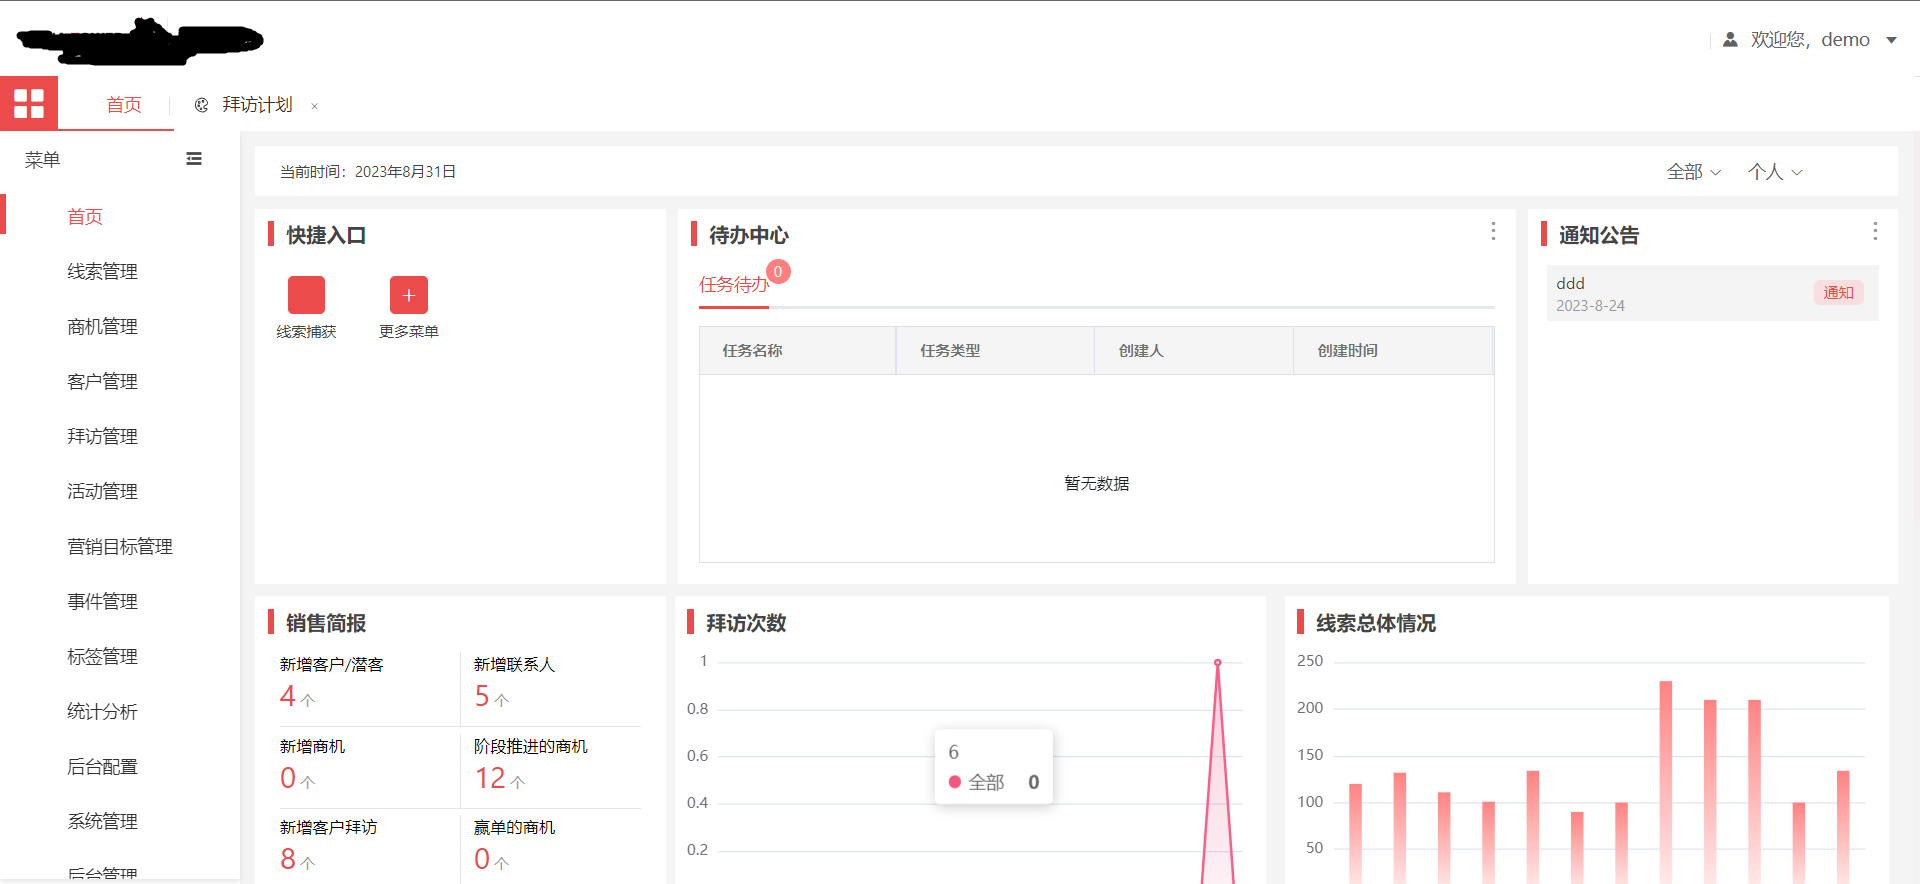Screen dimensions: 1920x884
Task: Open the 待办中心 three-dot options menu
Action: point(1493,231)
